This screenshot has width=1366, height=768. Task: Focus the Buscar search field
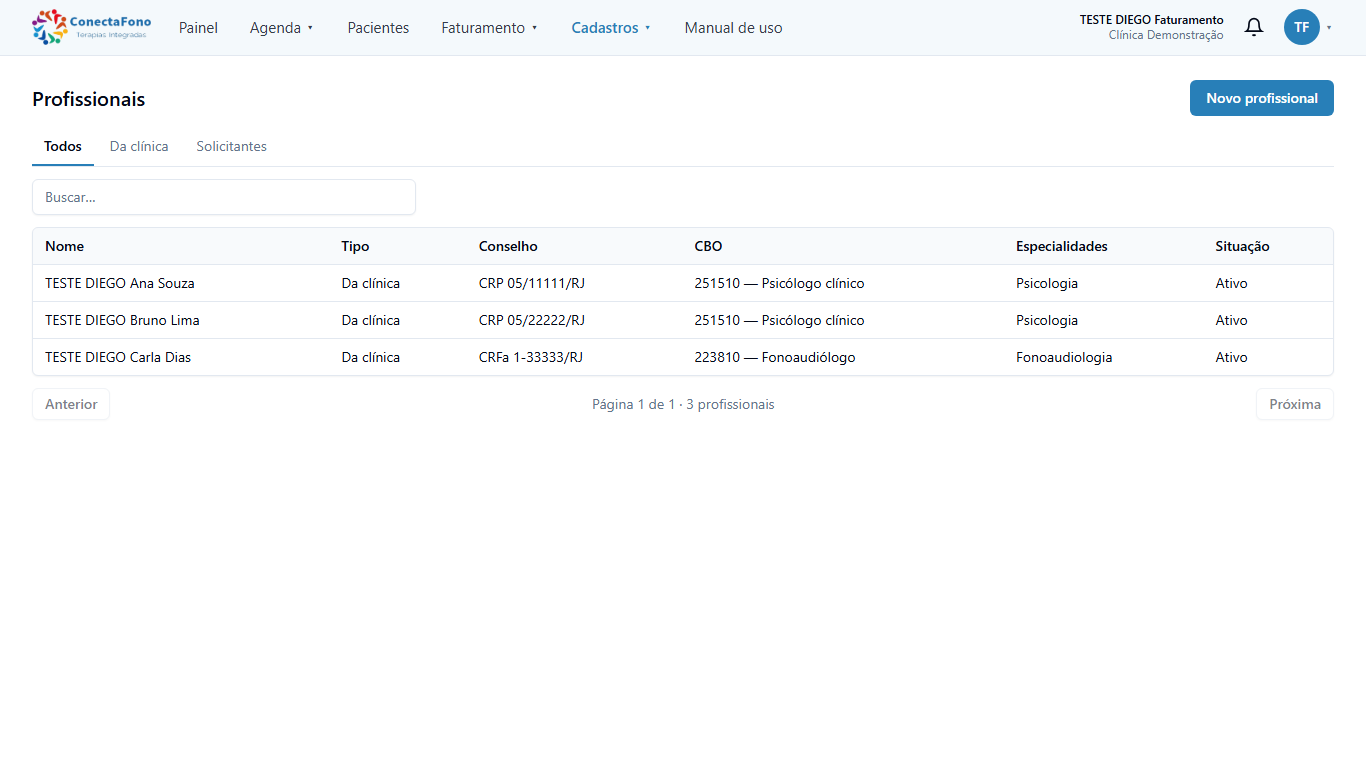coord(224,197)
